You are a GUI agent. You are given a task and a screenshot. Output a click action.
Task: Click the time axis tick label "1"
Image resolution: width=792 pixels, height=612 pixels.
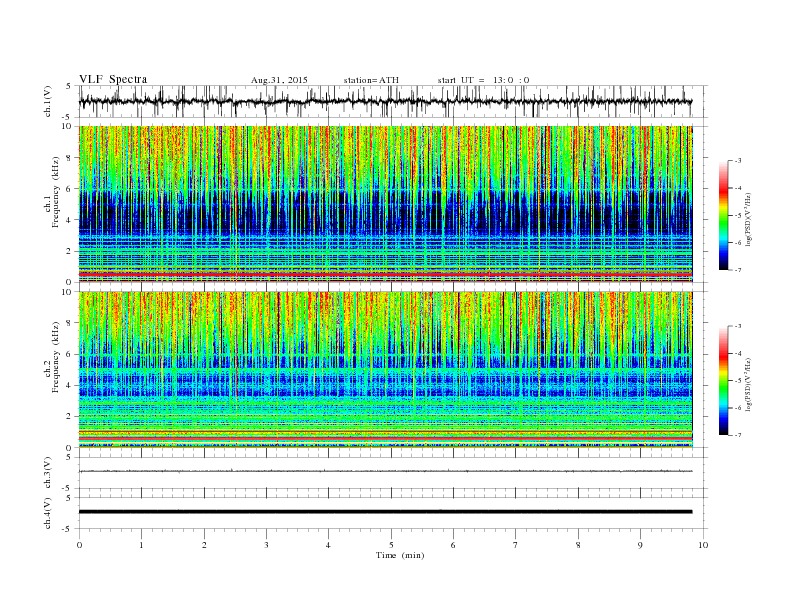pyautogui.click(x=141, y=545)
